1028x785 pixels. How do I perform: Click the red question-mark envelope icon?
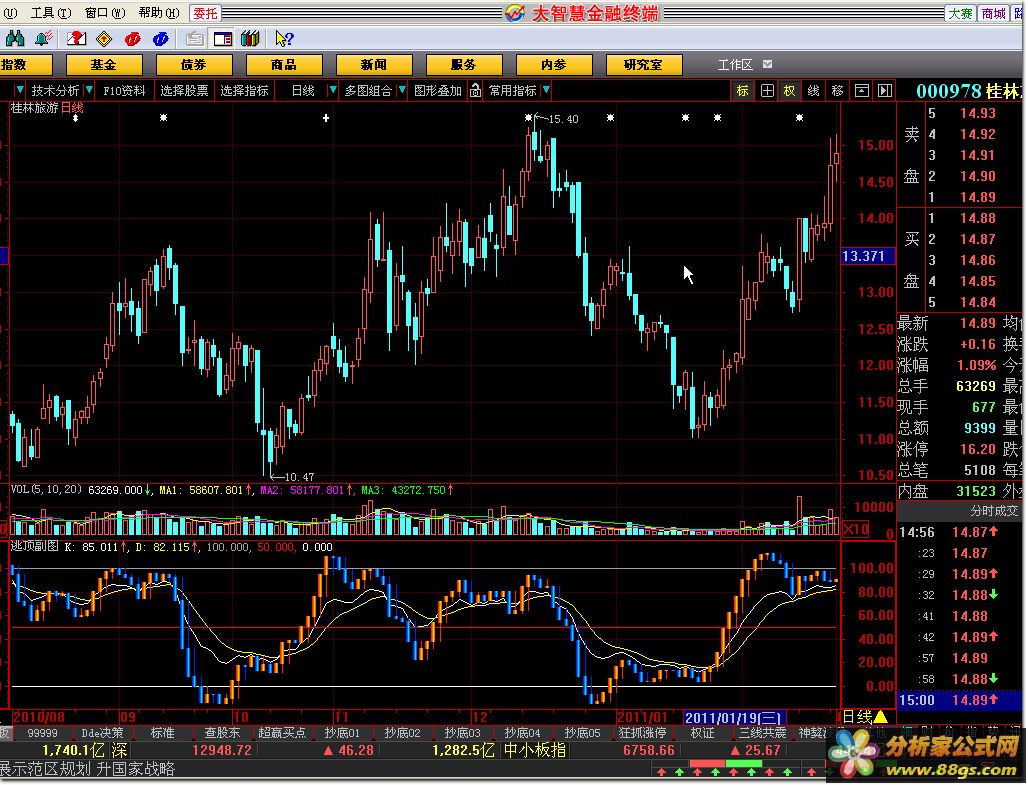(x=76, y=39)
